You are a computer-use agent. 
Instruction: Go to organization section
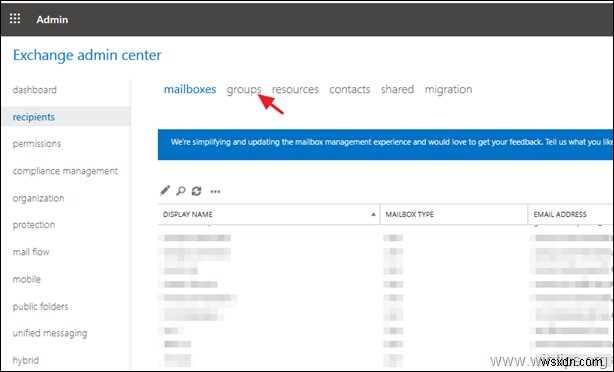38,198
